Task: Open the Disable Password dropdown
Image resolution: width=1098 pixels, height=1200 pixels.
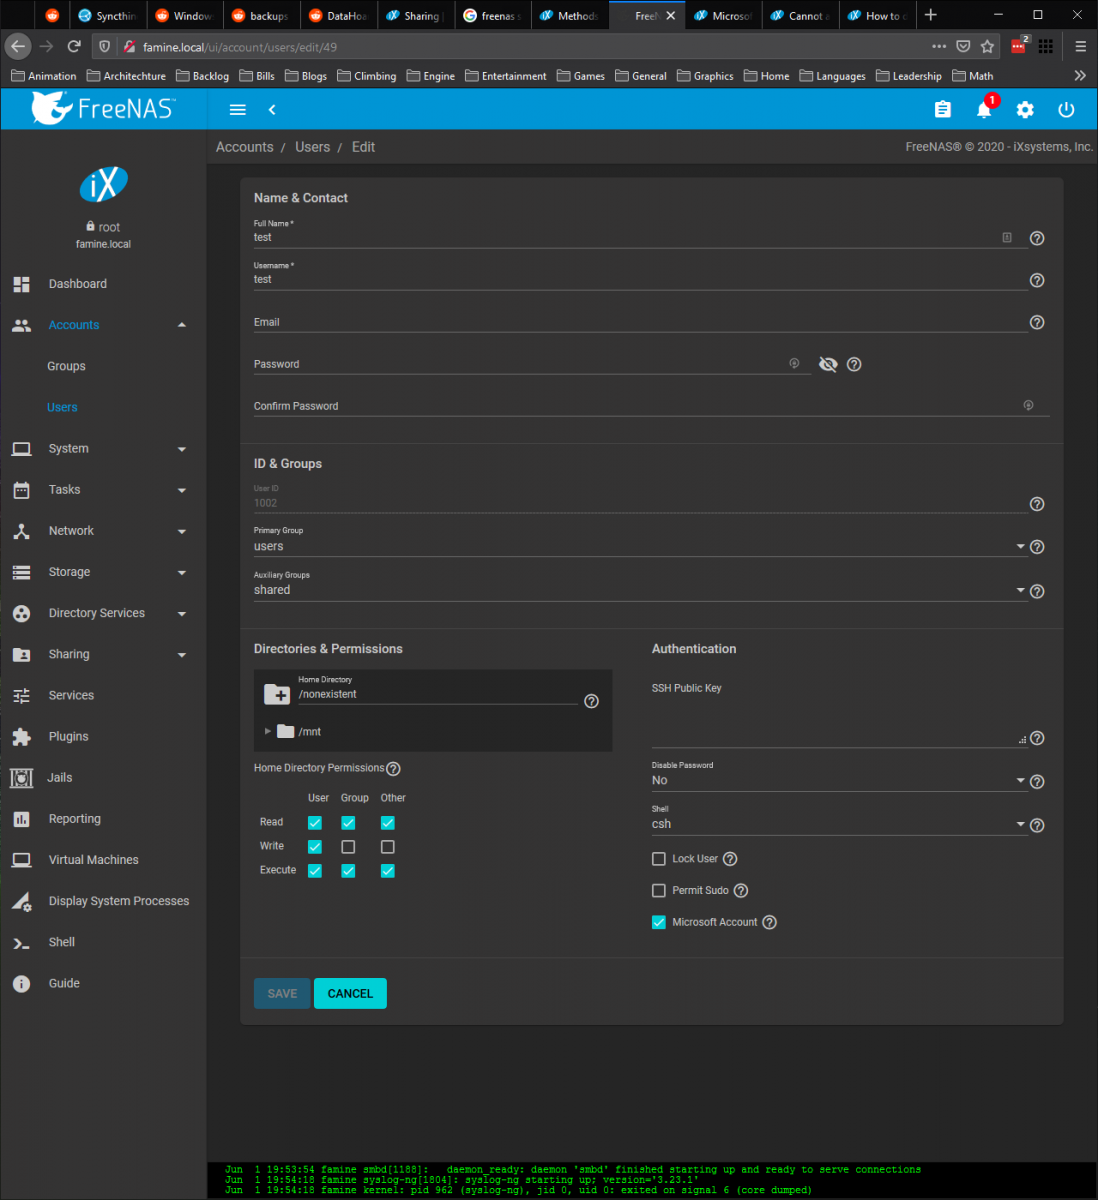Action: coord(839,780)
